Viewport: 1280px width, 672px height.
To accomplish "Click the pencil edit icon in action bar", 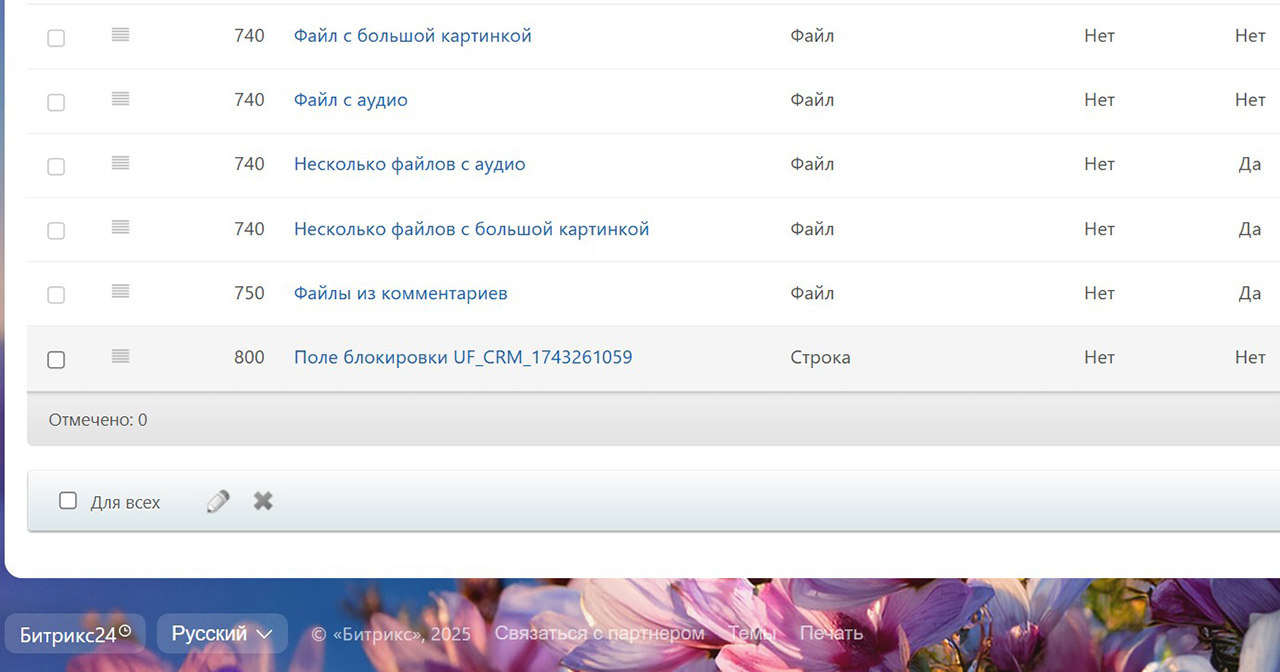I will pos(218,501).
